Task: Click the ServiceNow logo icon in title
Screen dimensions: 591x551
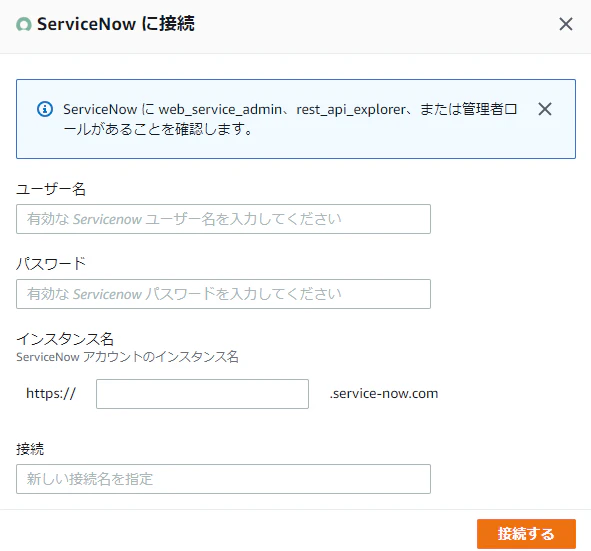Action: coord(24,24)
